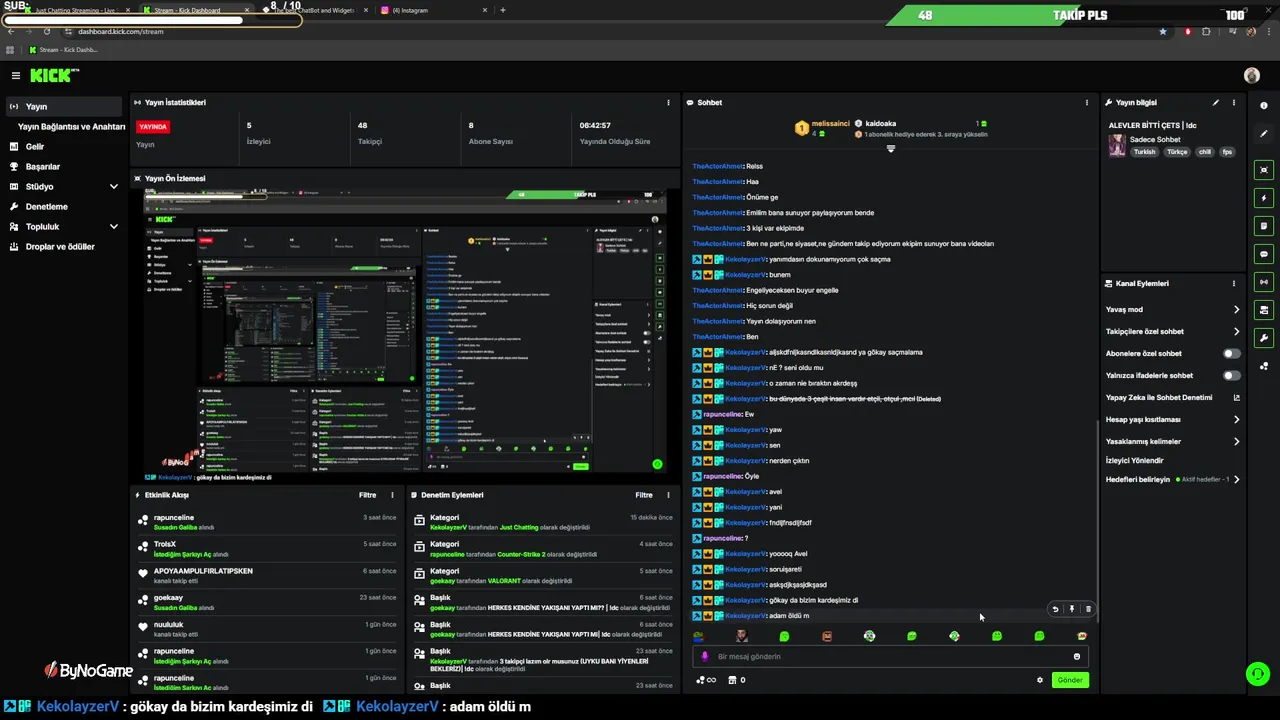Pin the hovered chat message
The image size is (1280, 720).
[x=1072, y=609]
